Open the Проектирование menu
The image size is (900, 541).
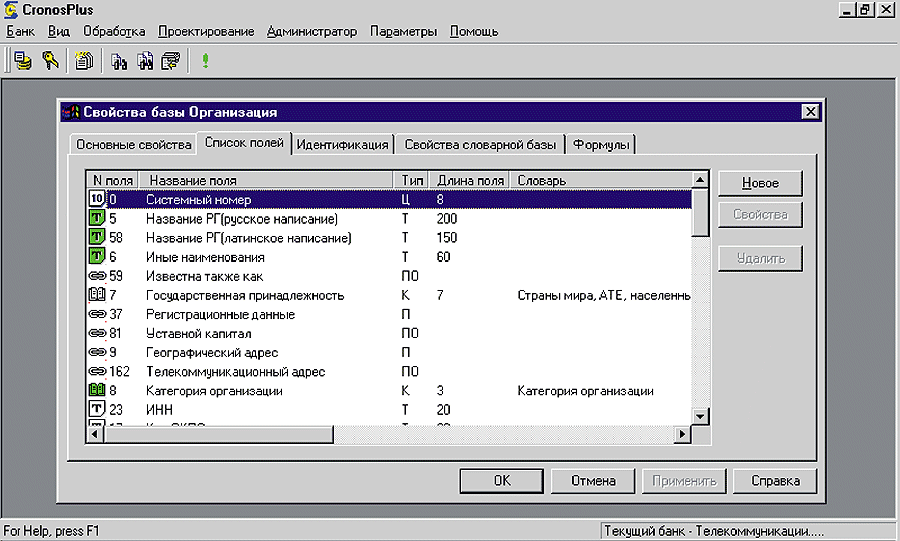point(206,32)
